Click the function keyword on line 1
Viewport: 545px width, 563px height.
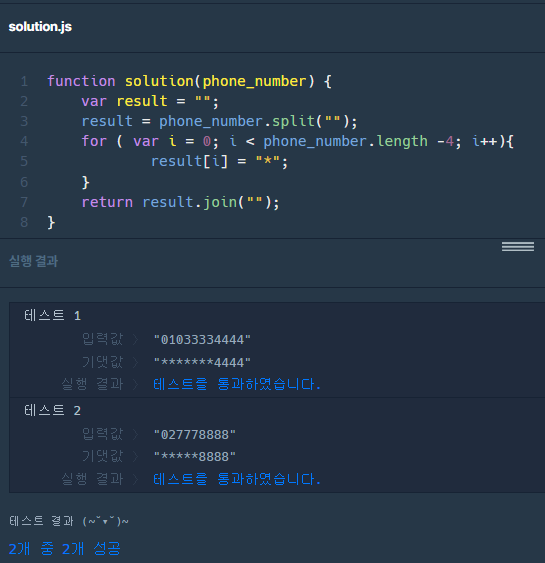click(x=81, y=81)
